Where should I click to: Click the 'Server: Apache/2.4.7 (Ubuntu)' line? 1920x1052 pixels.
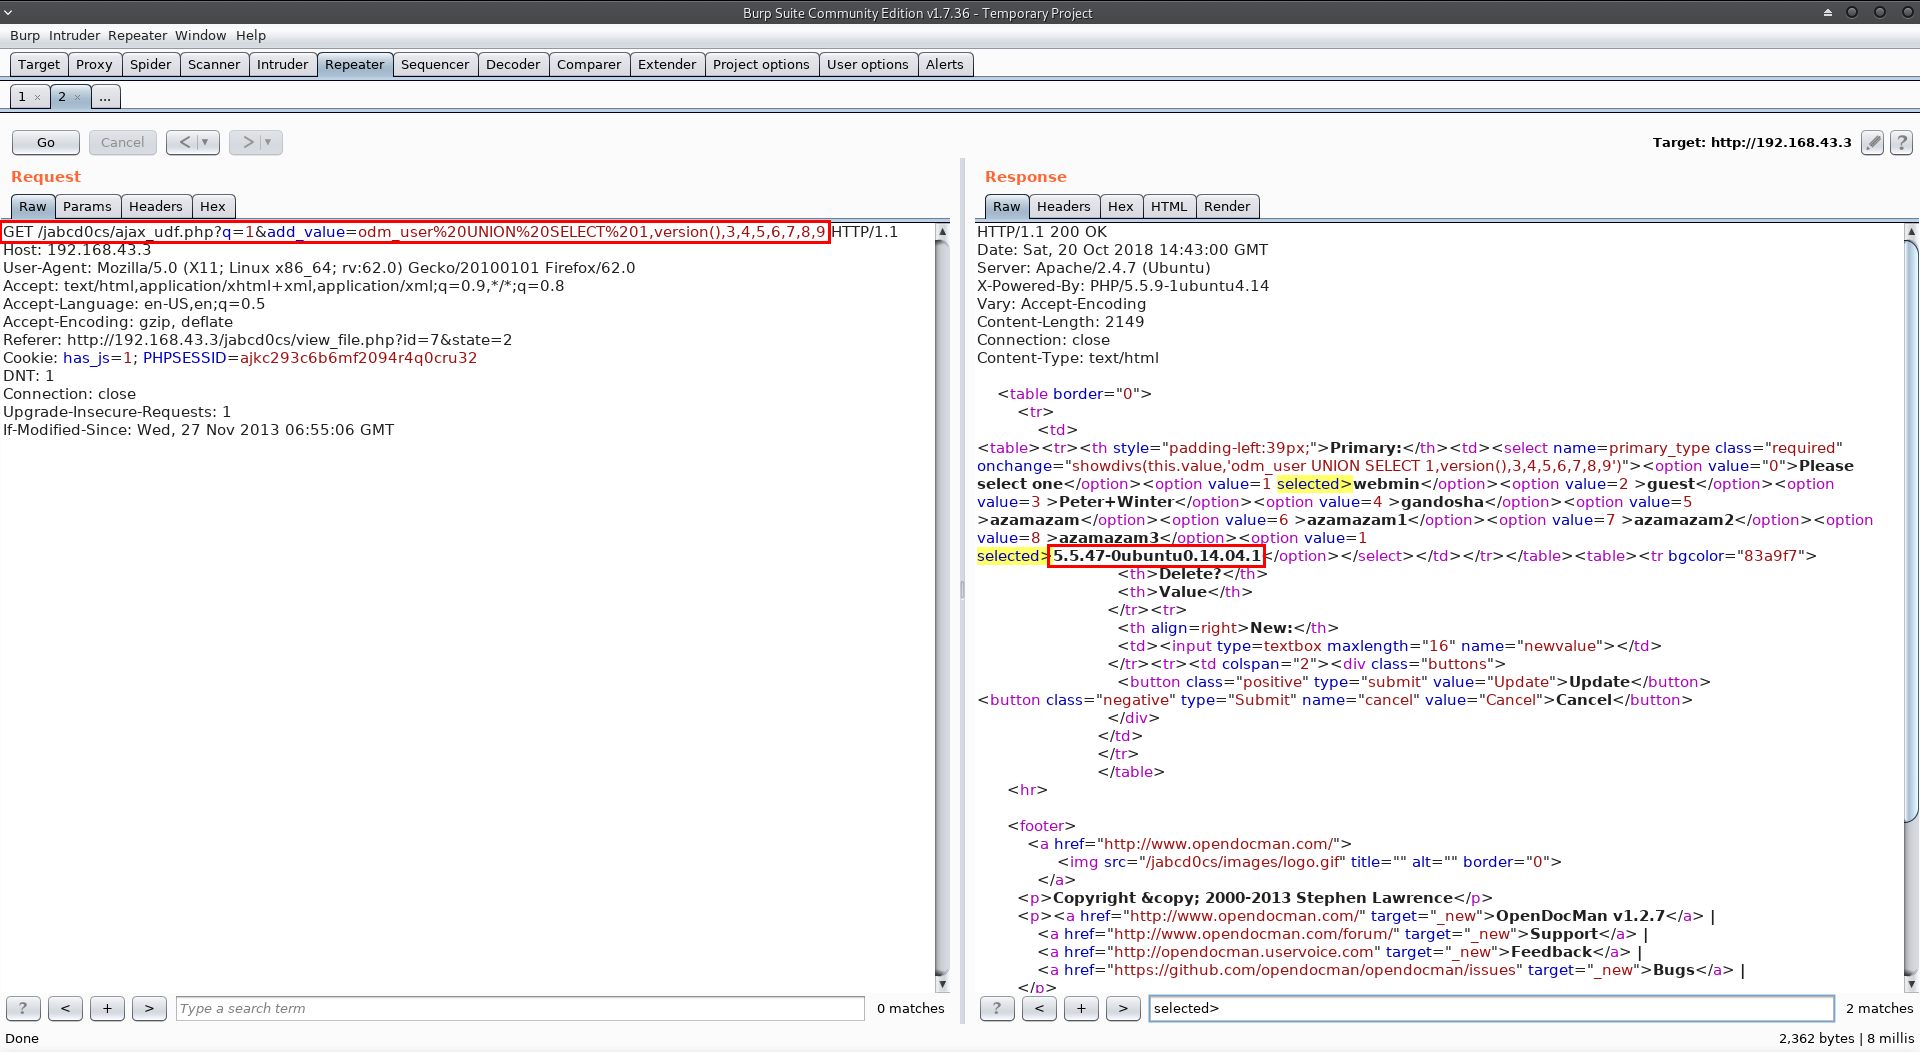pos(1093,268)
